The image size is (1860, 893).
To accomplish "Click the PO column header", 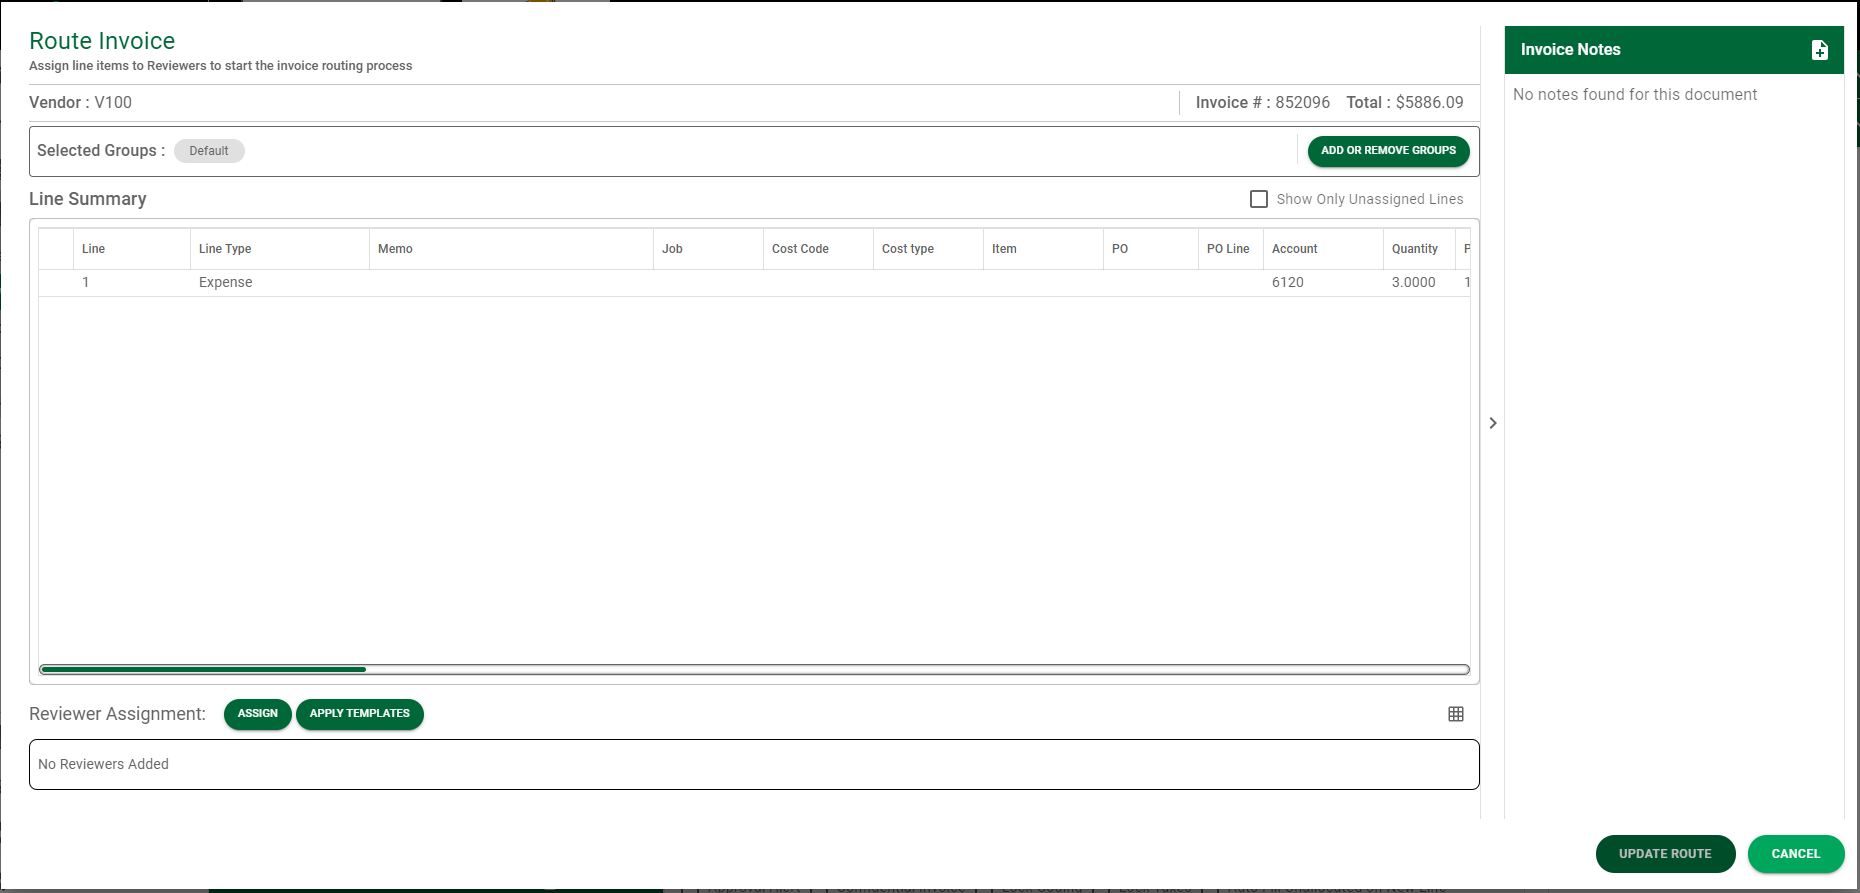I will pyautogui.click(x=1151, y=249).
